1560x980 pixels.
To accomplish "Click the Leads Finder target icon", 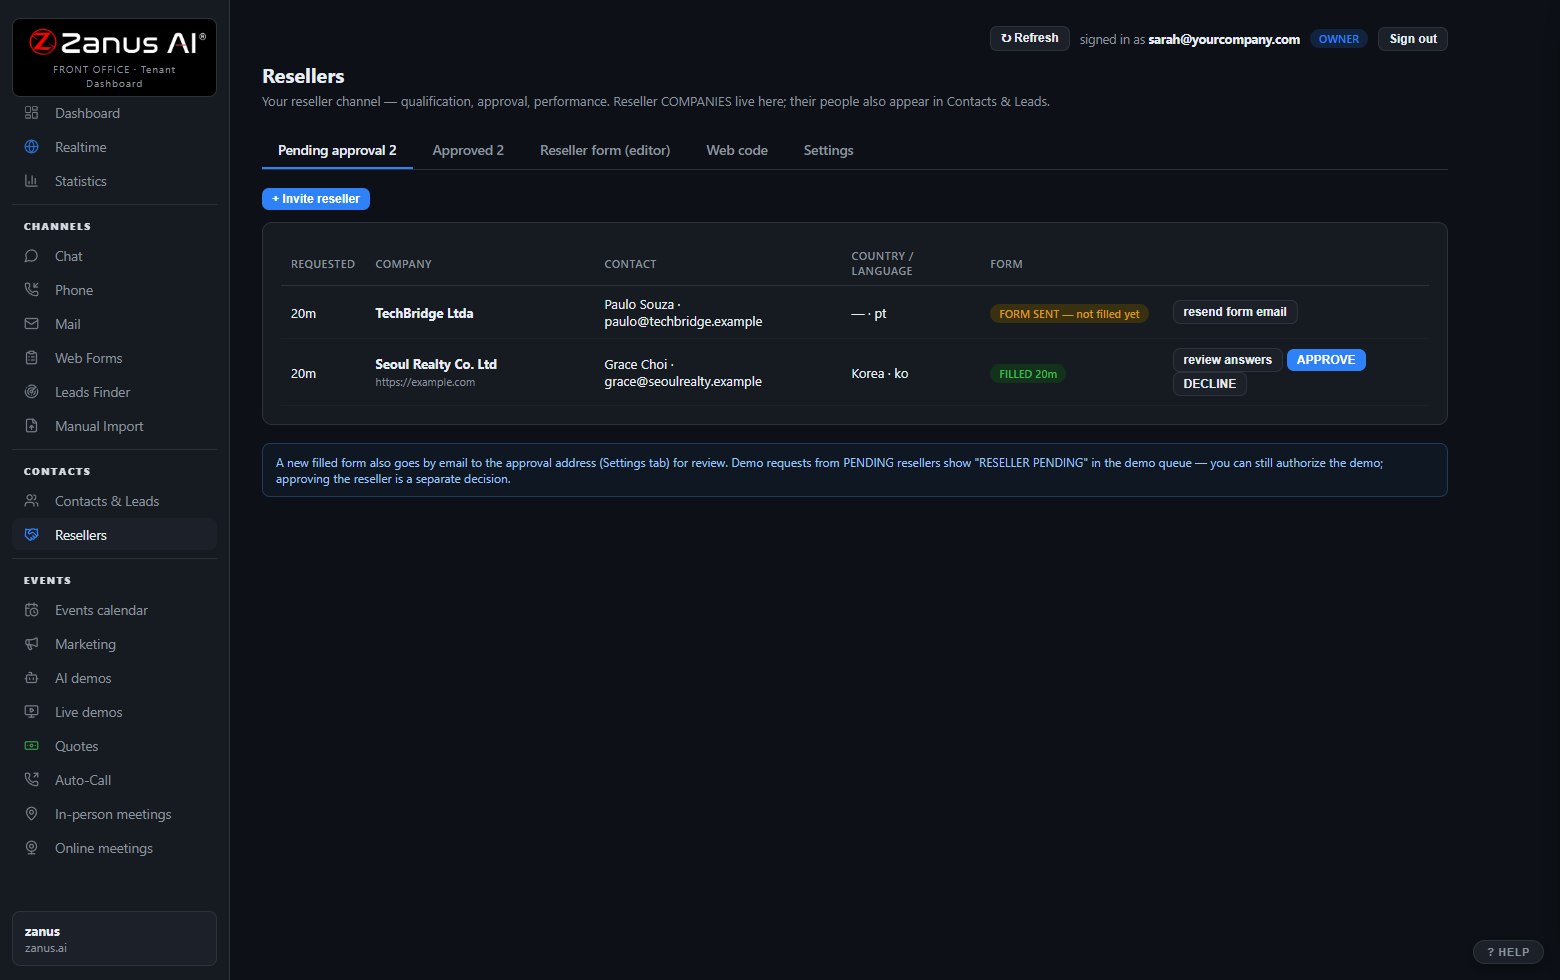I will [x=31, y=392].
